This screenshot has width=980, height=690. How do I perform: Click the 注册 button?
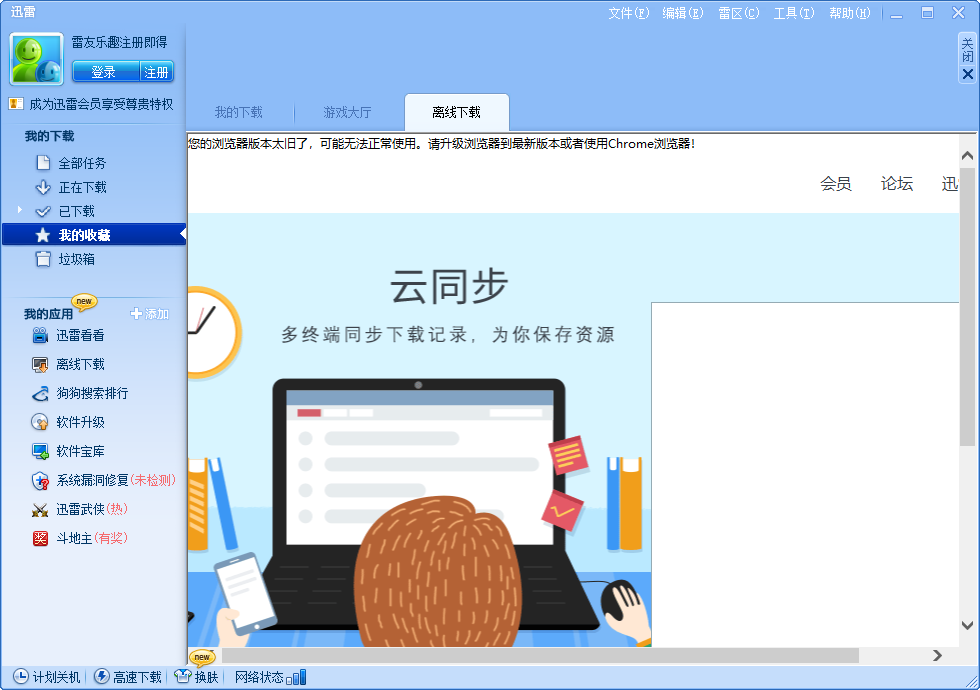(156, 72)
